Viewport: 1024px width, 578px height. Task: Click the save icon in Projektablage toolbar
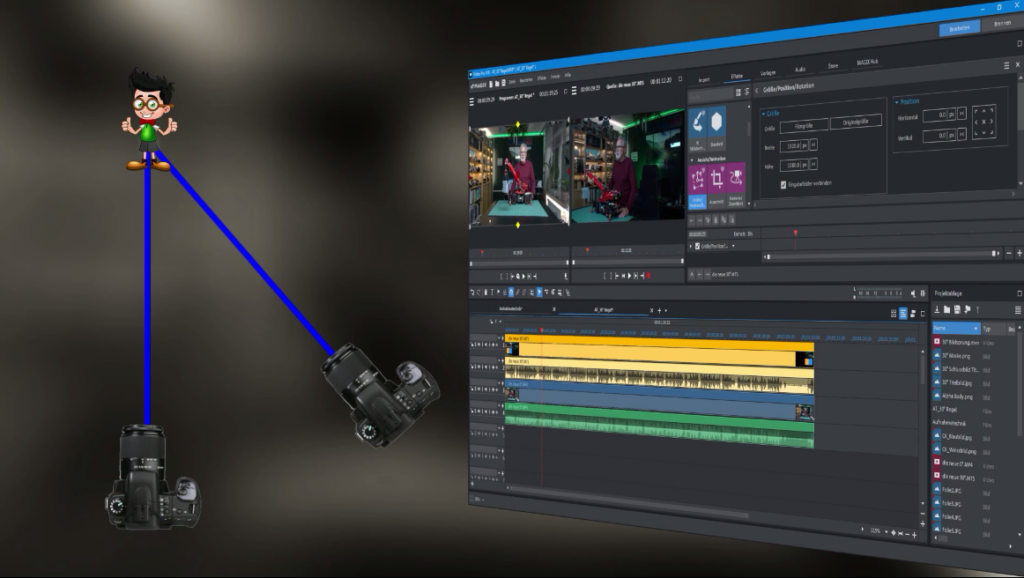tap(957, 310)
